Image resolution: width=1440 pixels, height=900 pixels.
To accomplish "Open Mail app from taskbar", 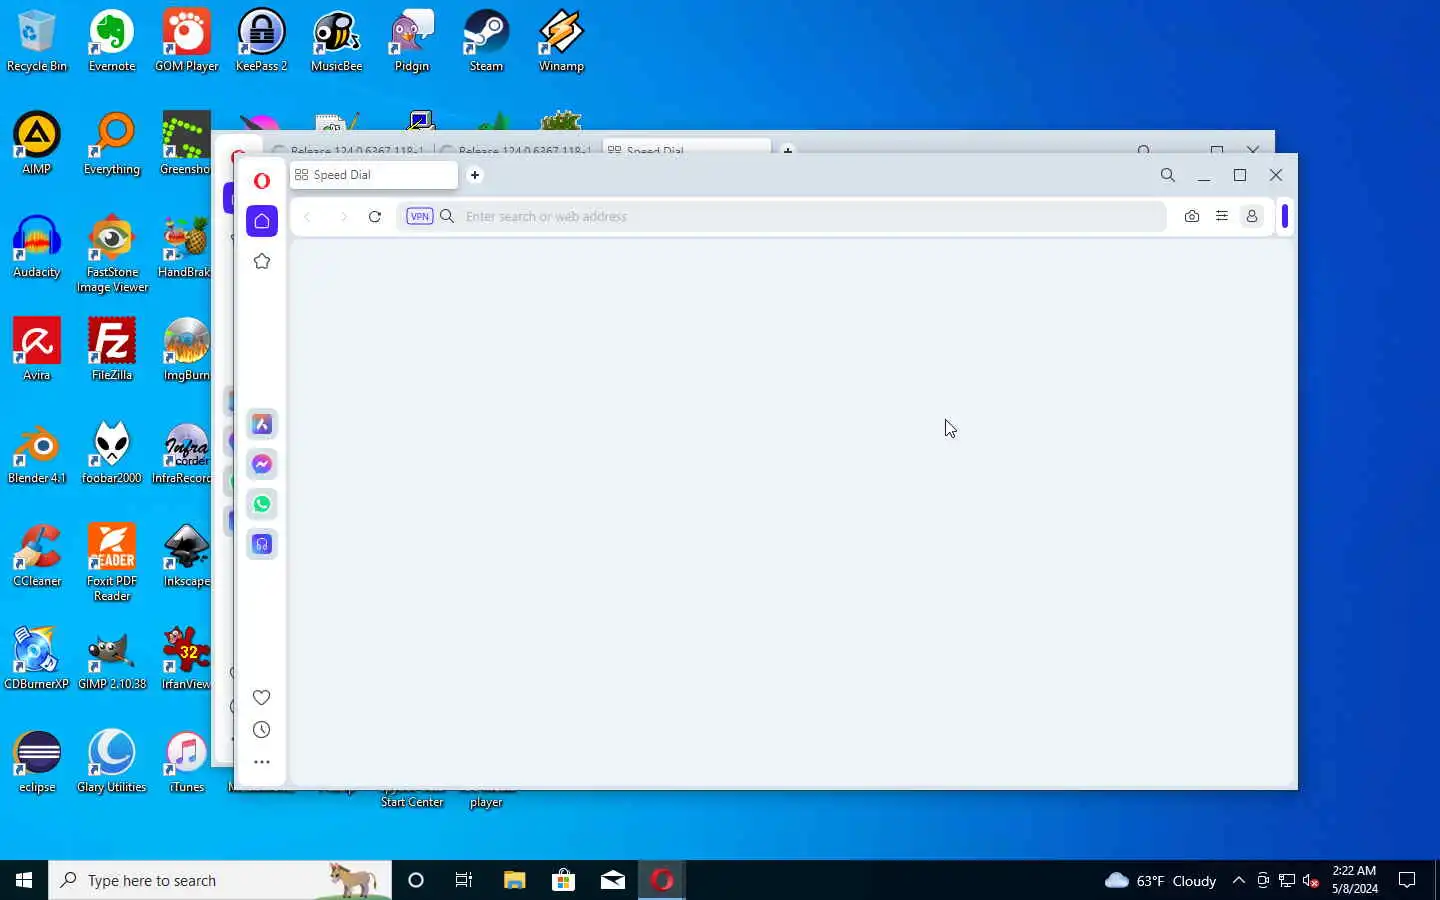I will pos(613,880).
